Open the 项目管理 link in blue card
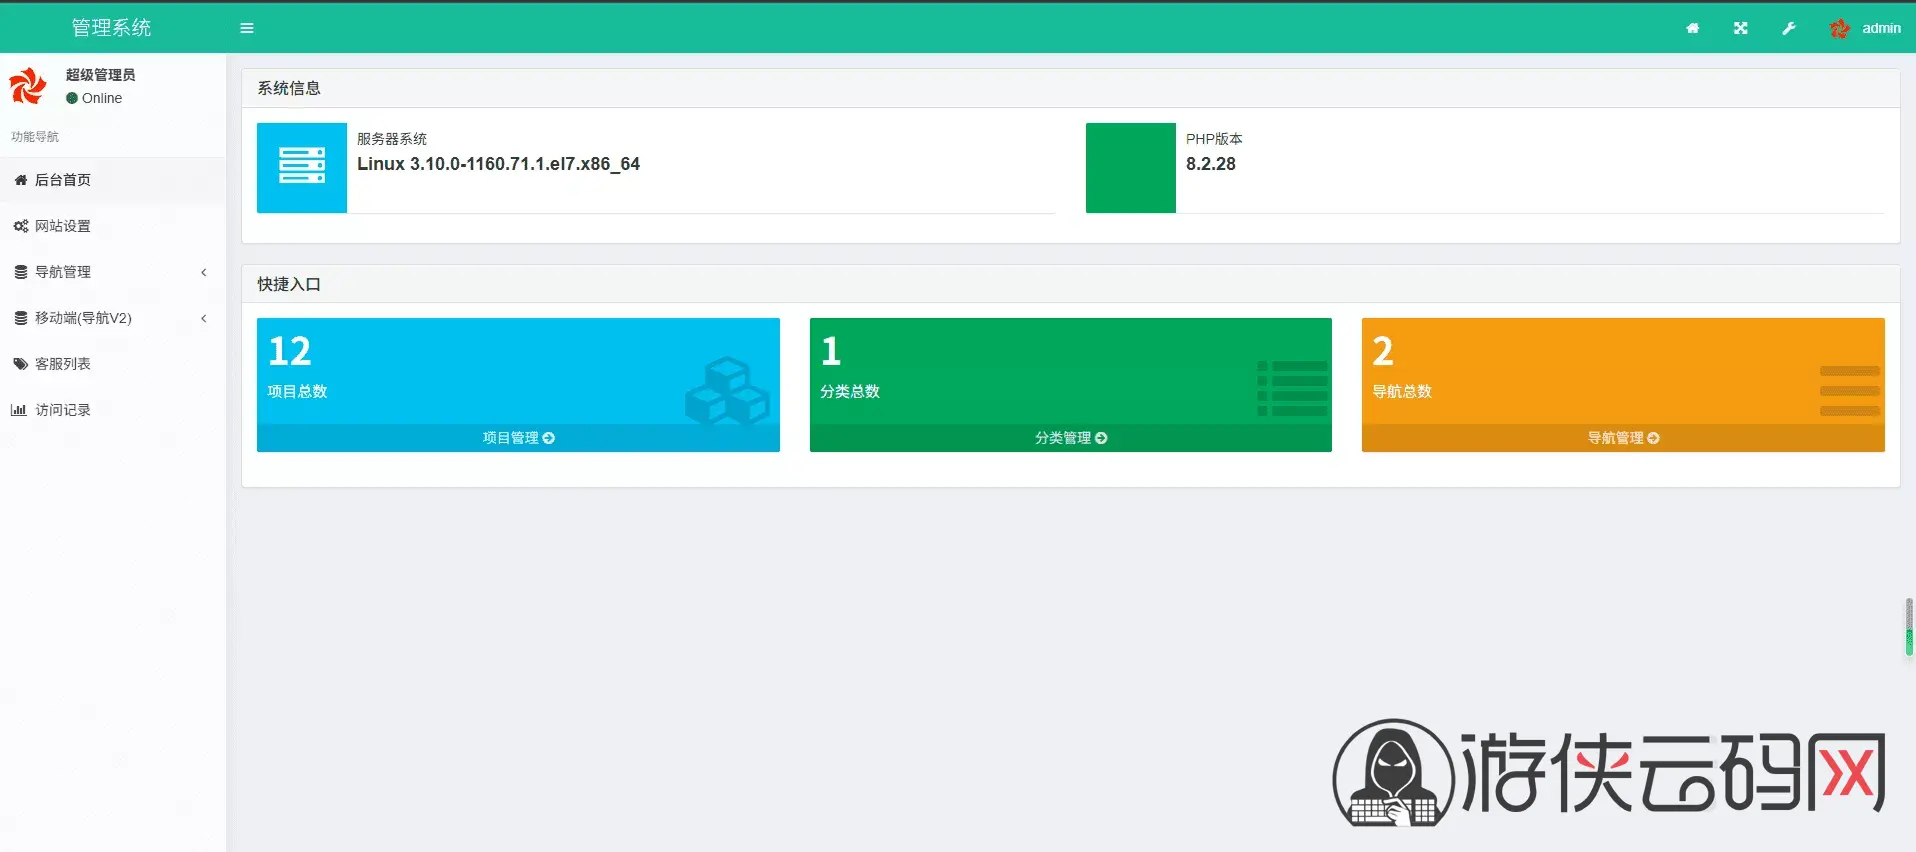Viewport: 1916px width, 852px height. 518,438
